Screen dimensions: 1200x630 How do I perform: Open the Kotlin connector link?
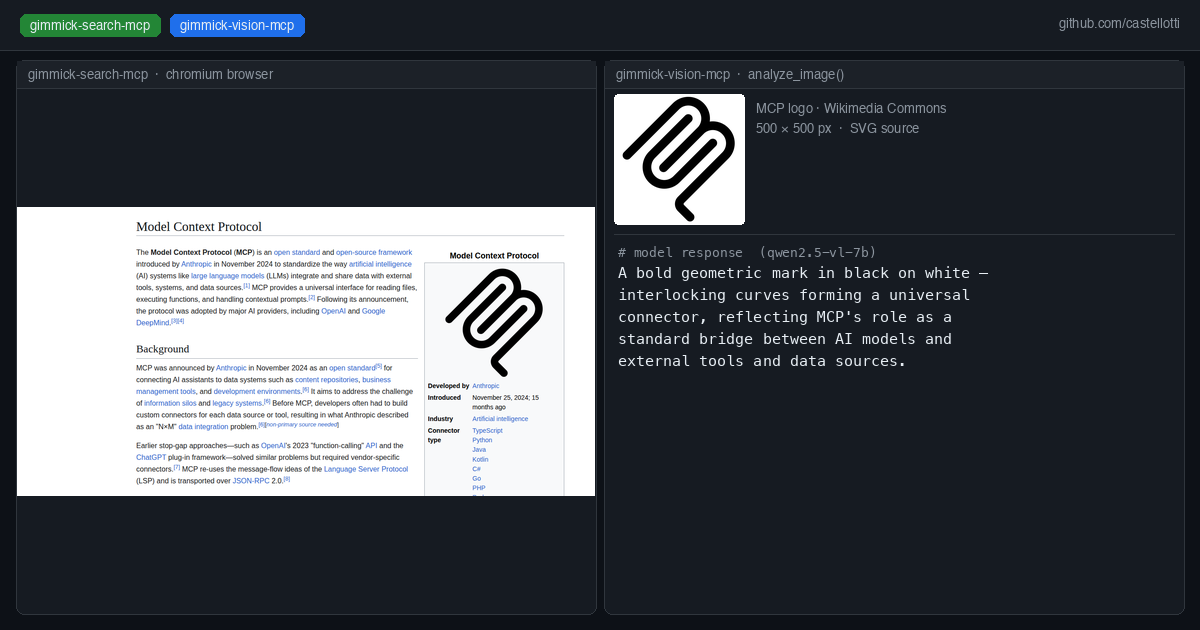[x=480, y=459]
